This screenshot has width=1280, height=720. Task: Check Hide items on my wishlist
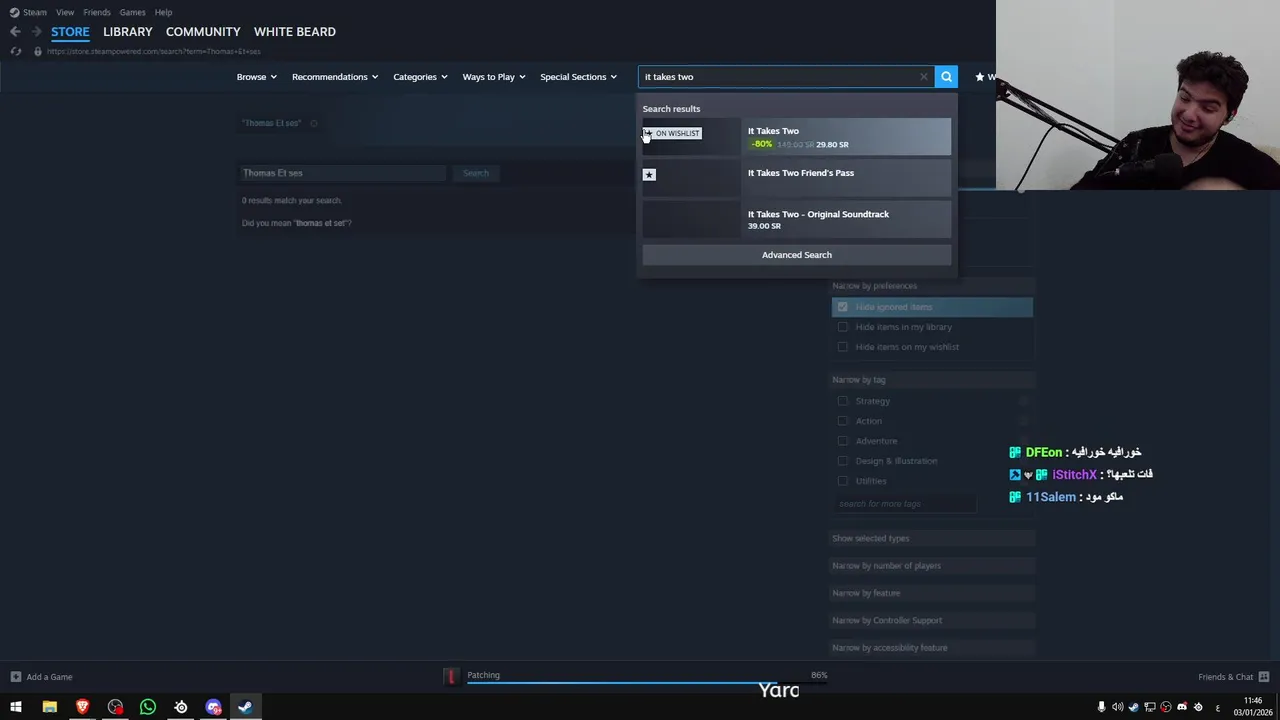point(843,347)
